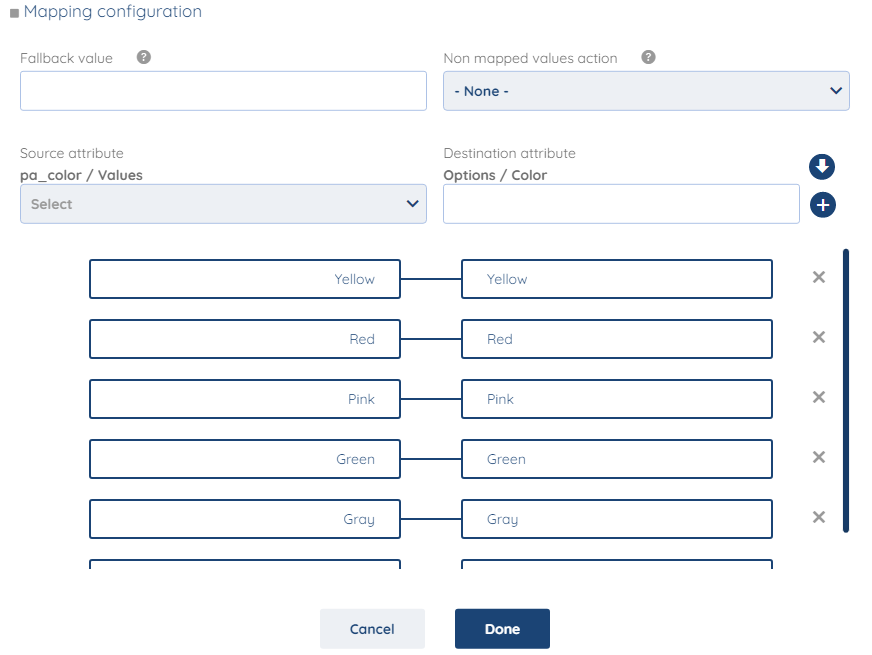
Task: Click the Source attribute label
Action: click(x=72, y=153)
